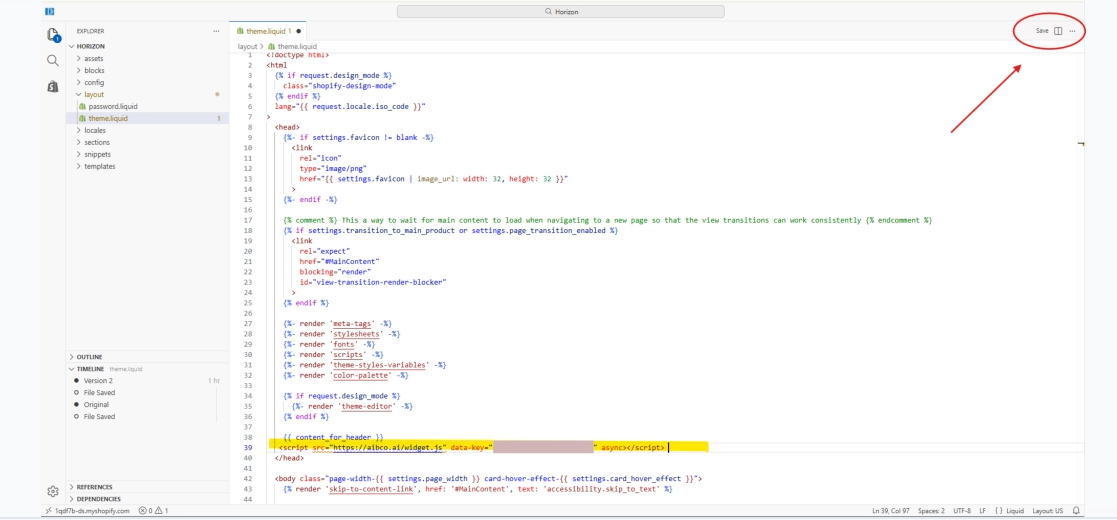
Task: Save the file with the Save button
Action: point(1041,31)
